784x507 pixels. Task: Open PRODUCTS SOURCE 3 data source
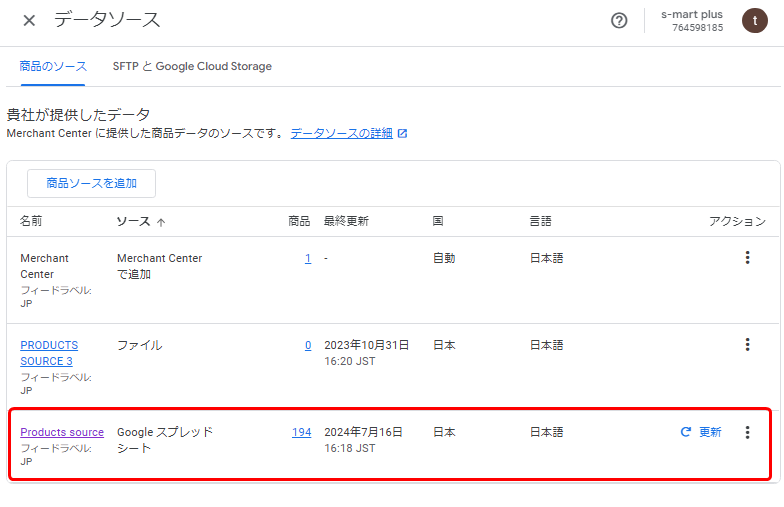pos(48,352)
